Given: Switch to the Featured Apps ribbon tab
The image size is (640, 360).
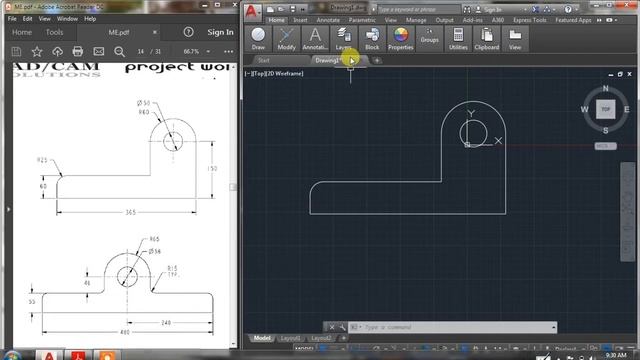Looking at the screenshot, I should [x=573, y=20].
